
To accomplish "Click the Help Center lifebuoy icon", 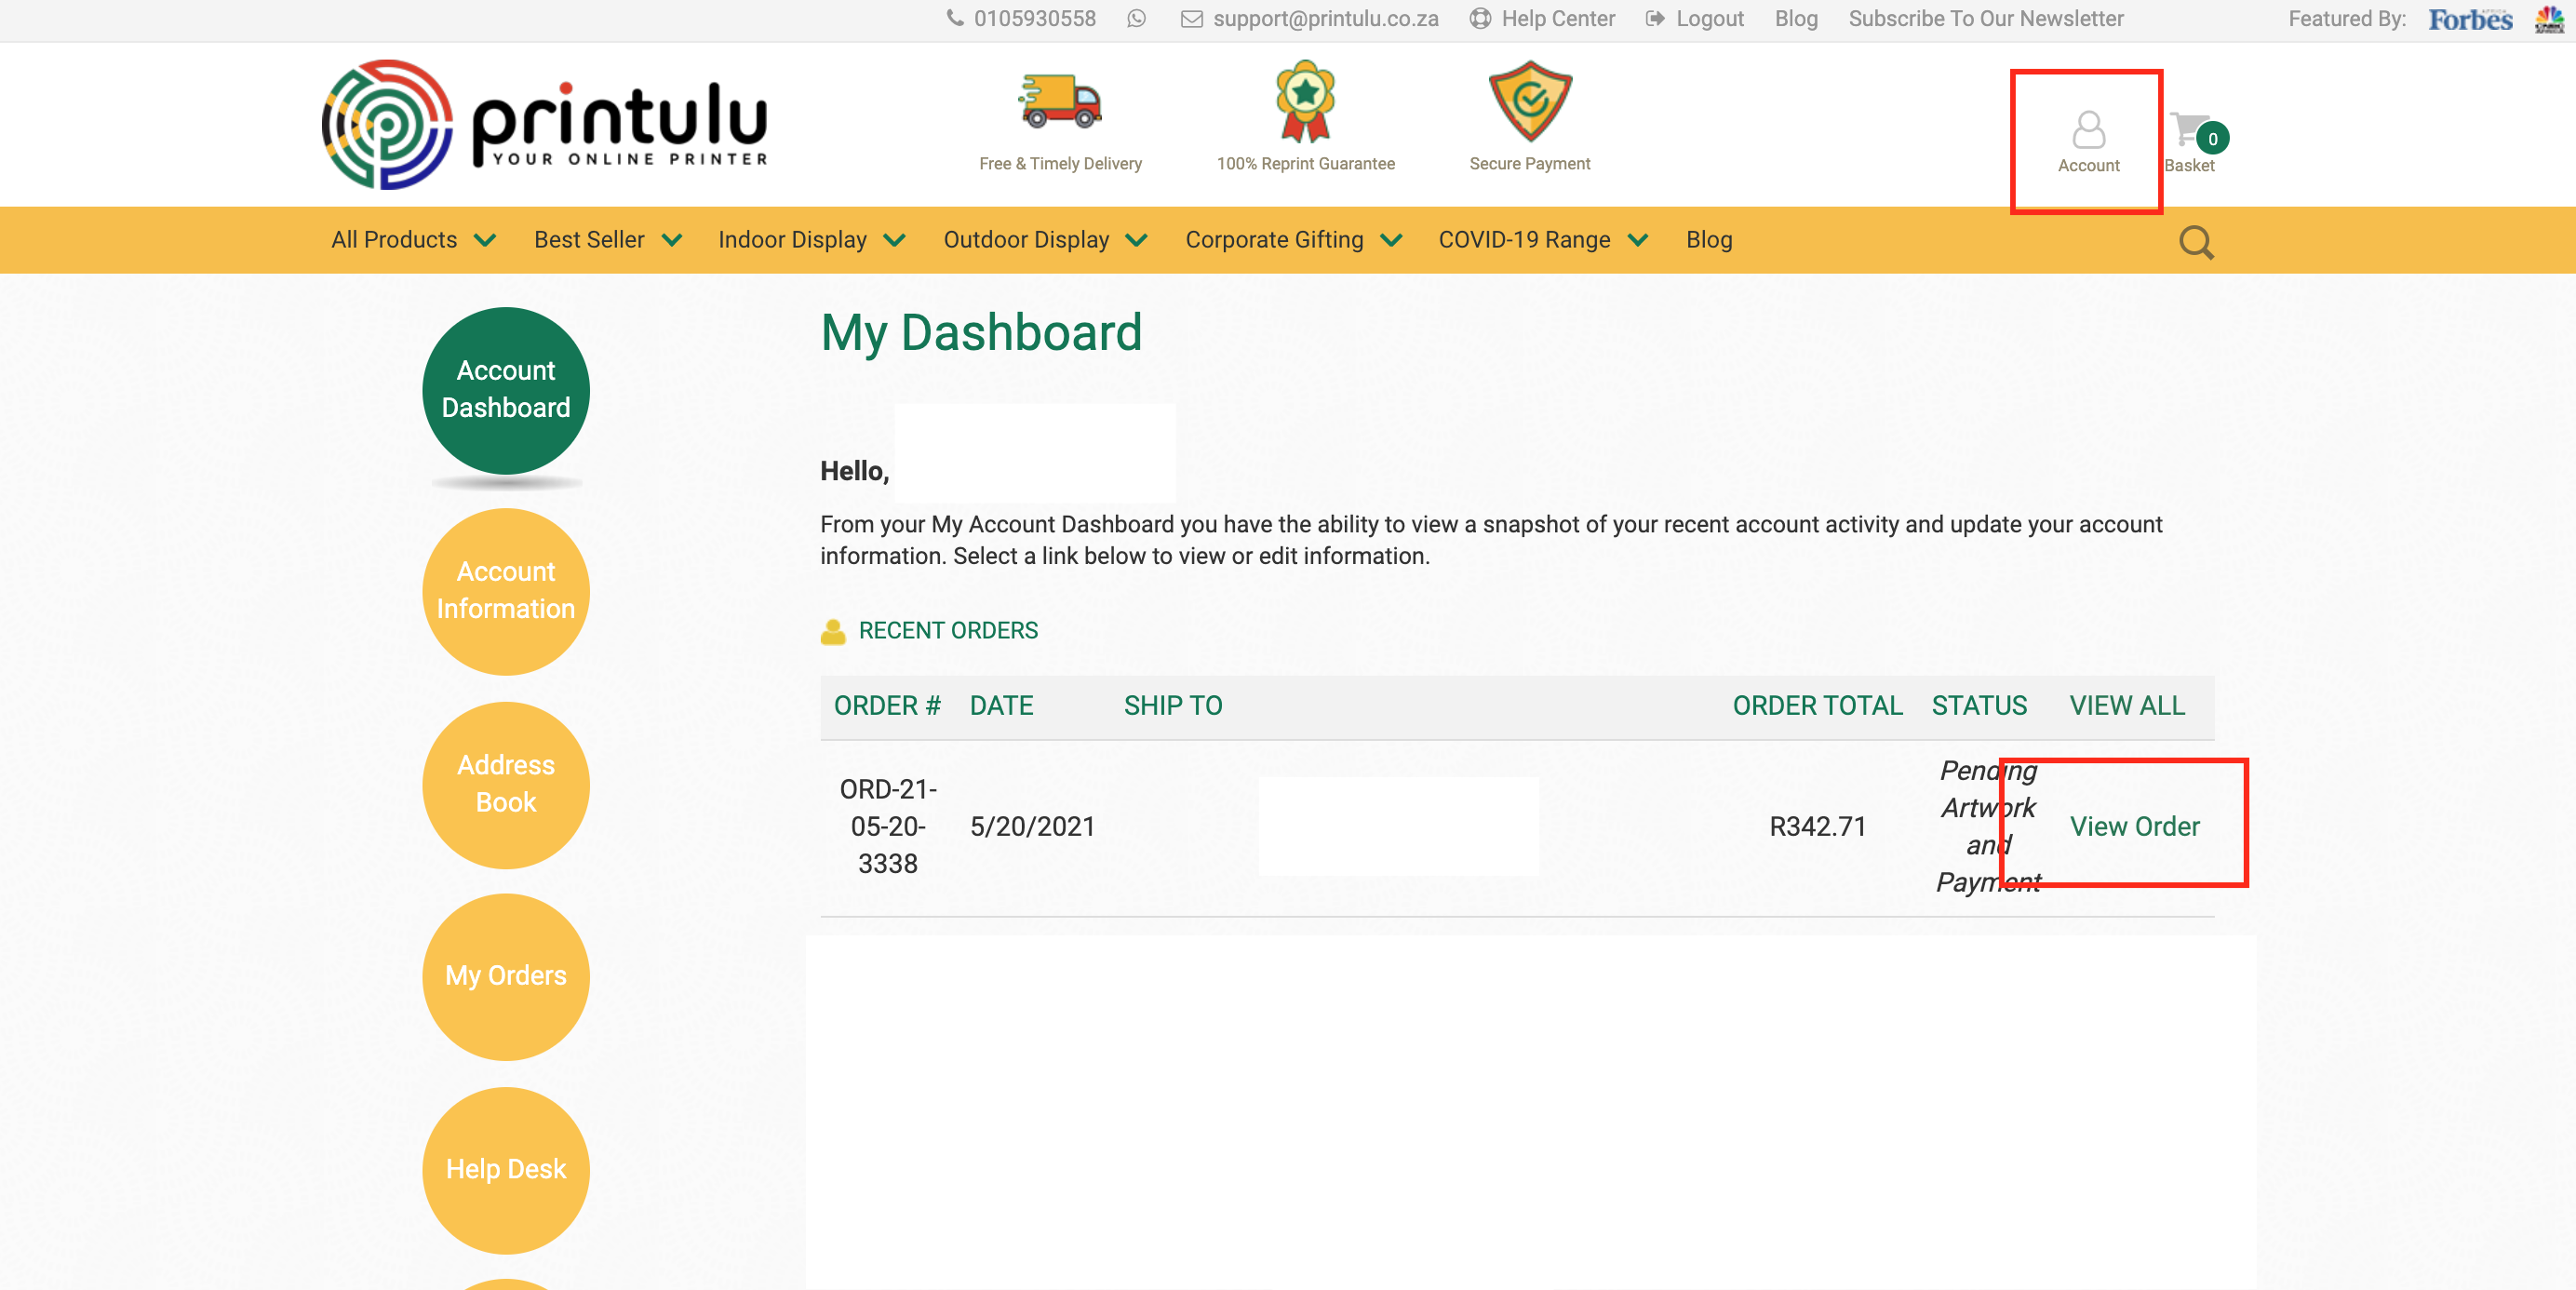I will point(1480,19).
